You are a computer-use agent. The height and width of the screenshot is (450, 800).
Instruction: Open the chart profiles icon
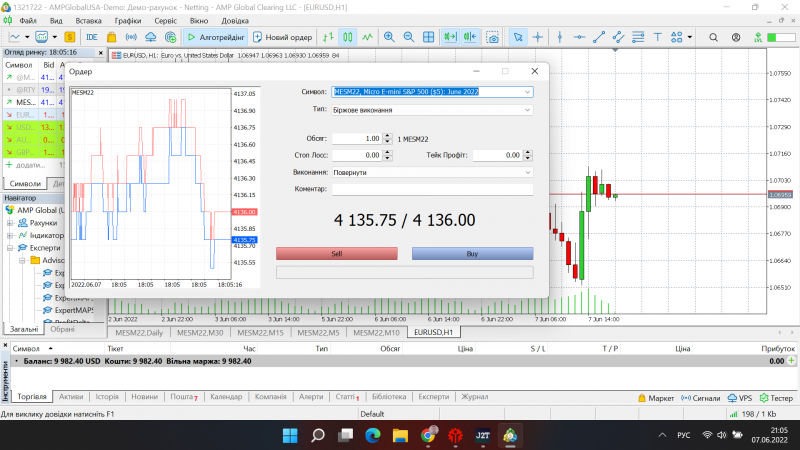41,37
